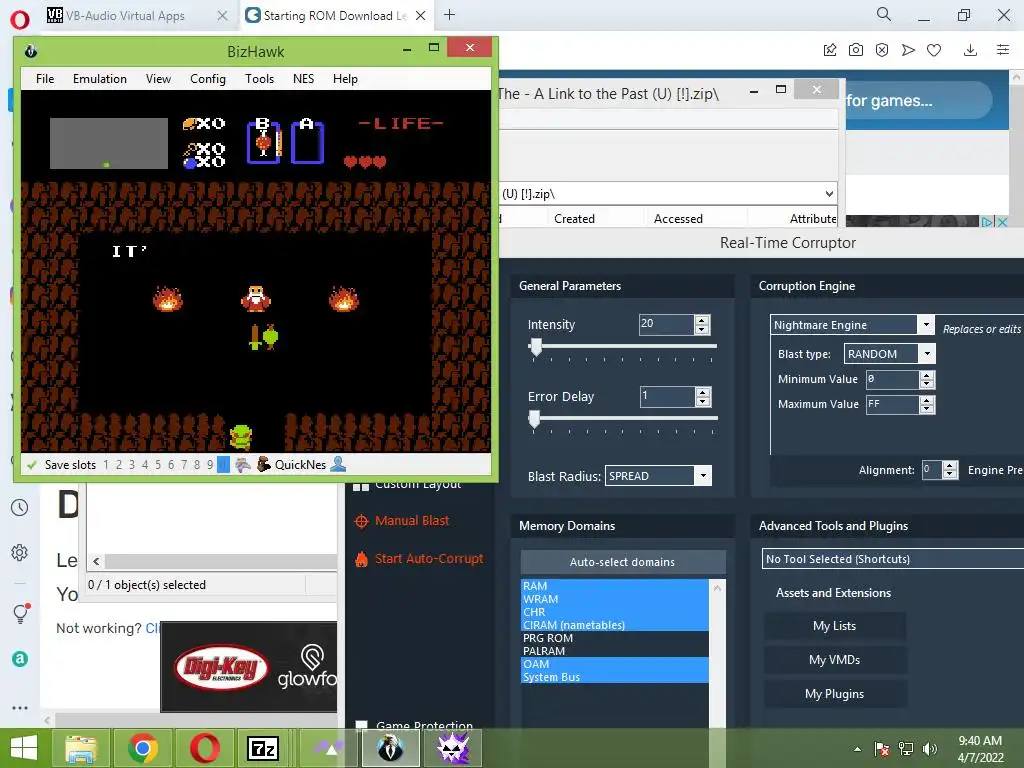1024x768 pixels.
Task: Click the Opera pinboard edit icon
Action: point(830,50)
